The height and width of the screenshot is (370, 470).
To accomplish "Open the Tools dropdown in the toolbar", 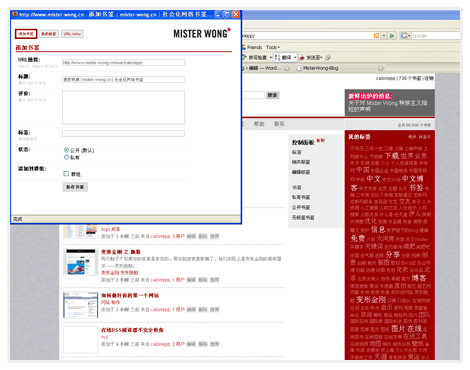I will [x=273, y=47].
